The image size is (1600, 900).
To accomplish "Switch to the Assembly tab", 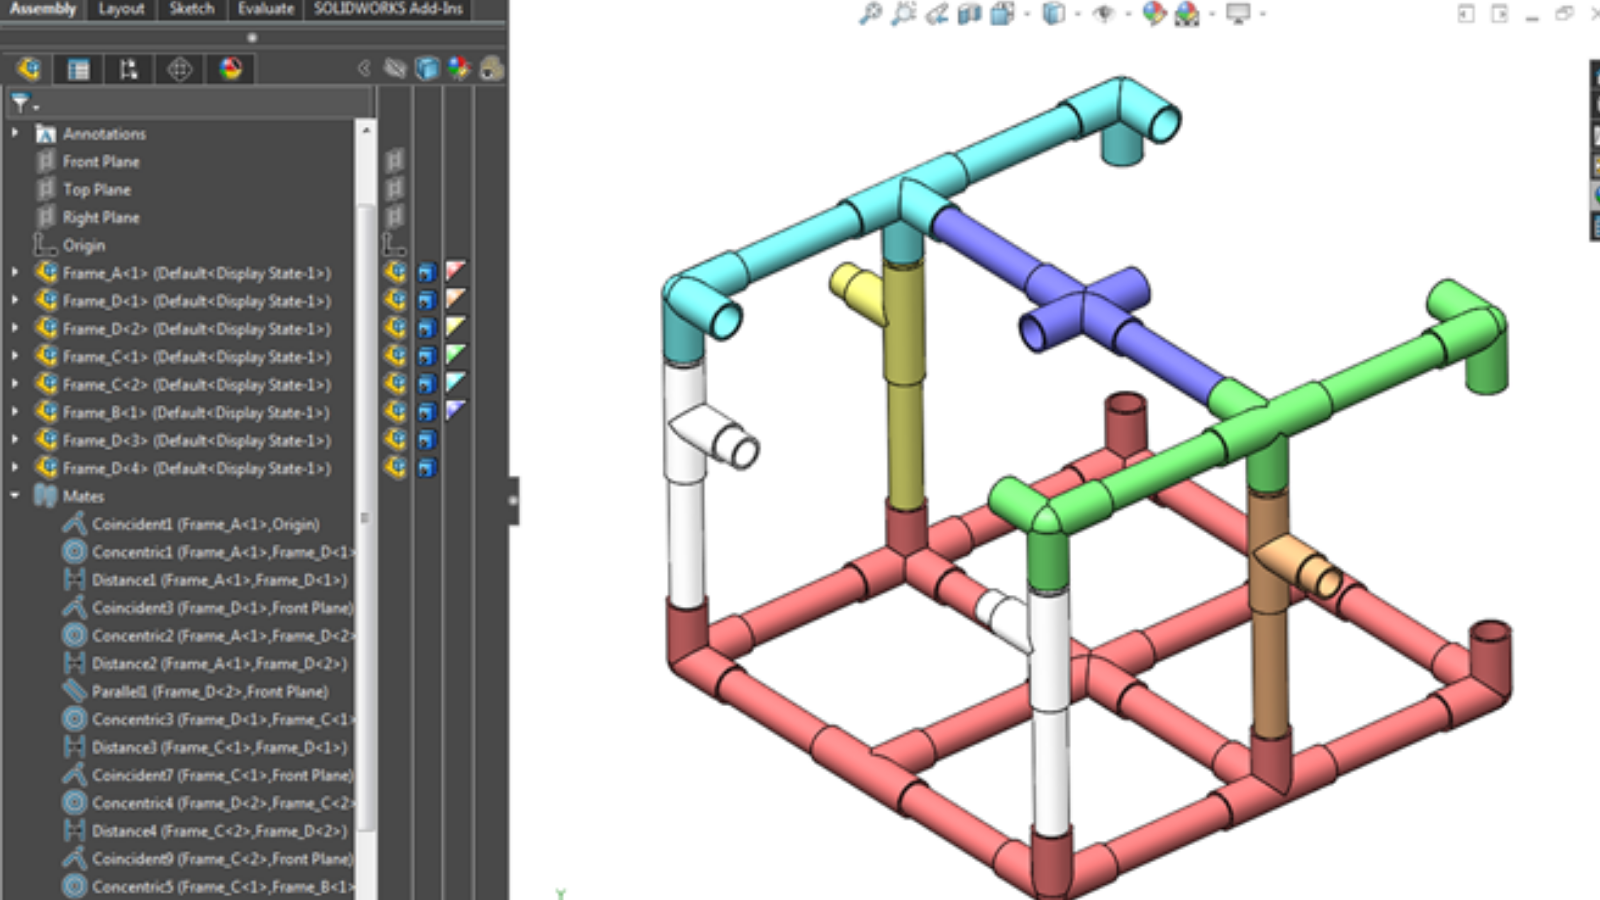I will click(x=43, y=9).
